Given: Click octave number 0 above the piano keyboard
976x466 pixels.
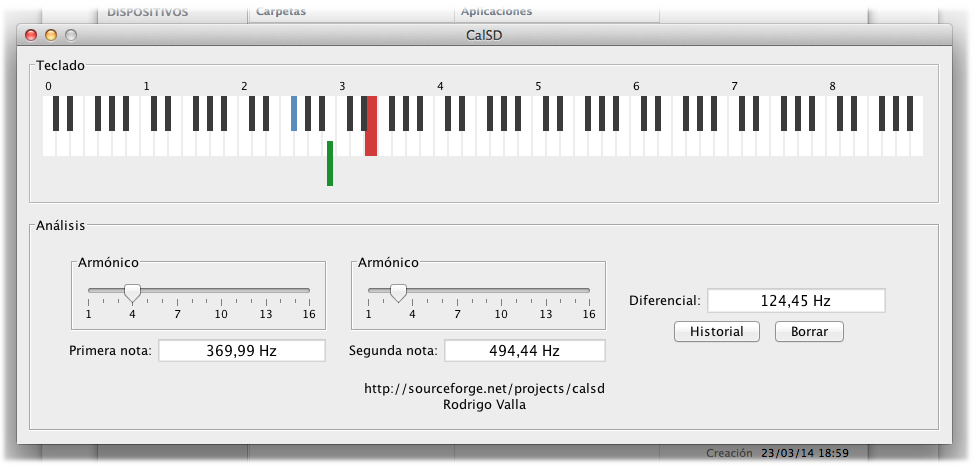Looking at the screenshot, I should 49,86.
